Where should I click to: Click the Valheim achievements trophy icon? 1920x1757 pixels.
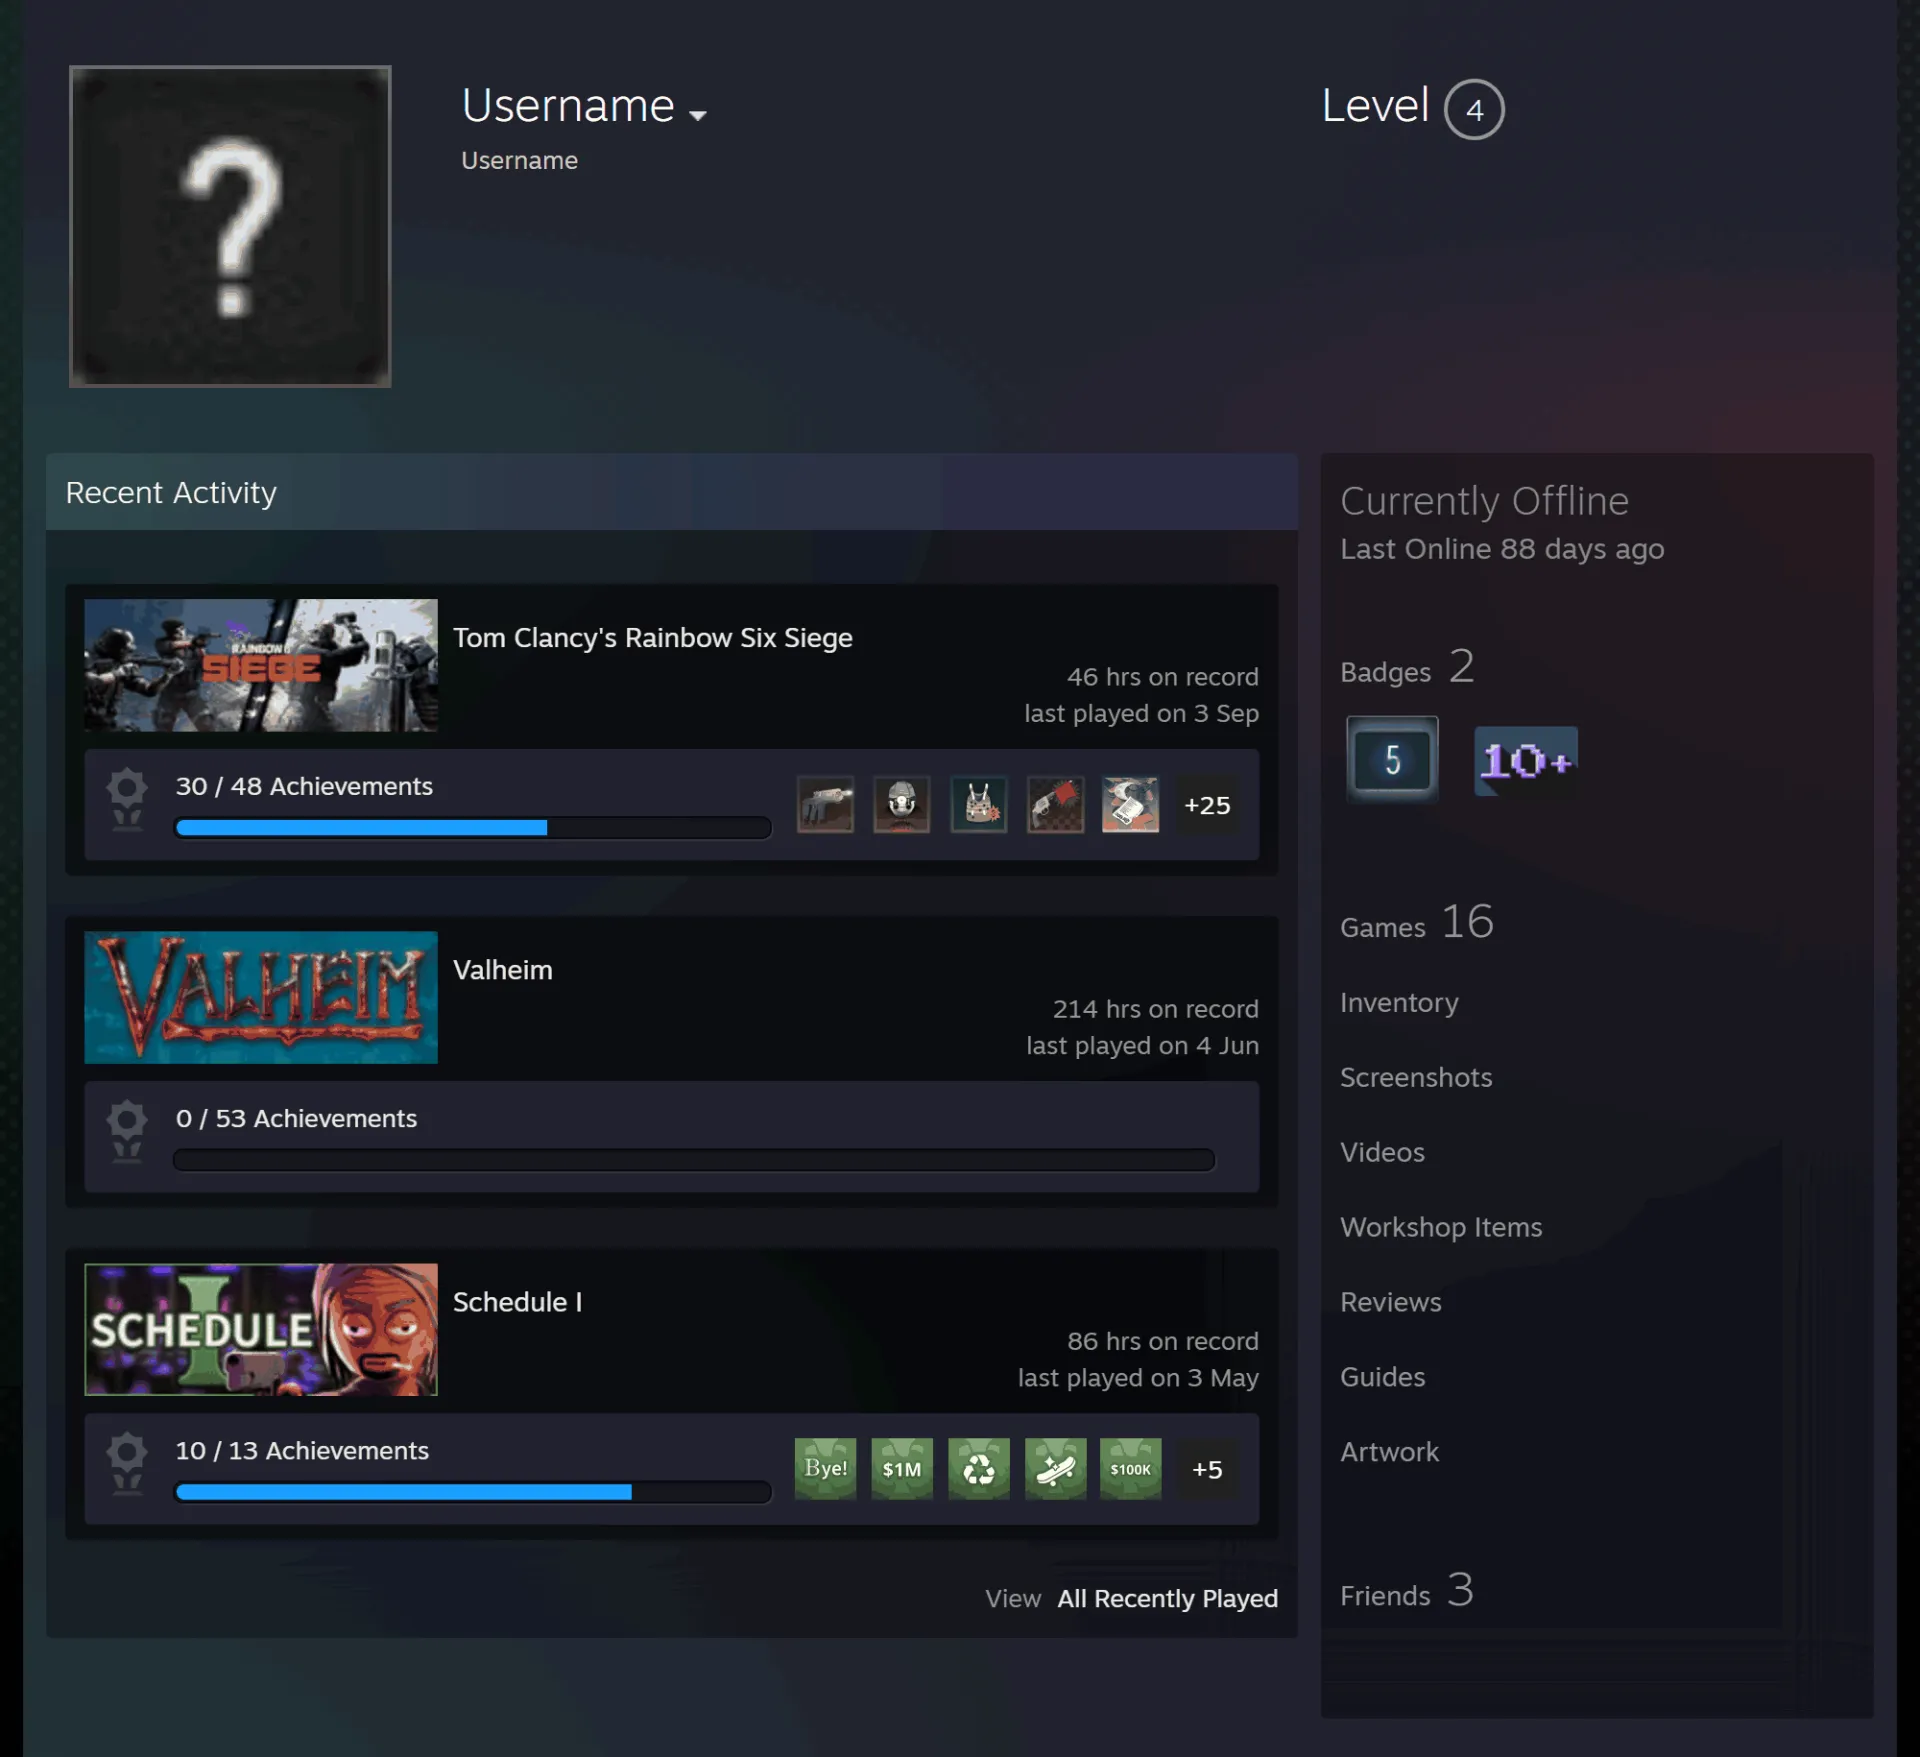click(x=127, y=1131)
